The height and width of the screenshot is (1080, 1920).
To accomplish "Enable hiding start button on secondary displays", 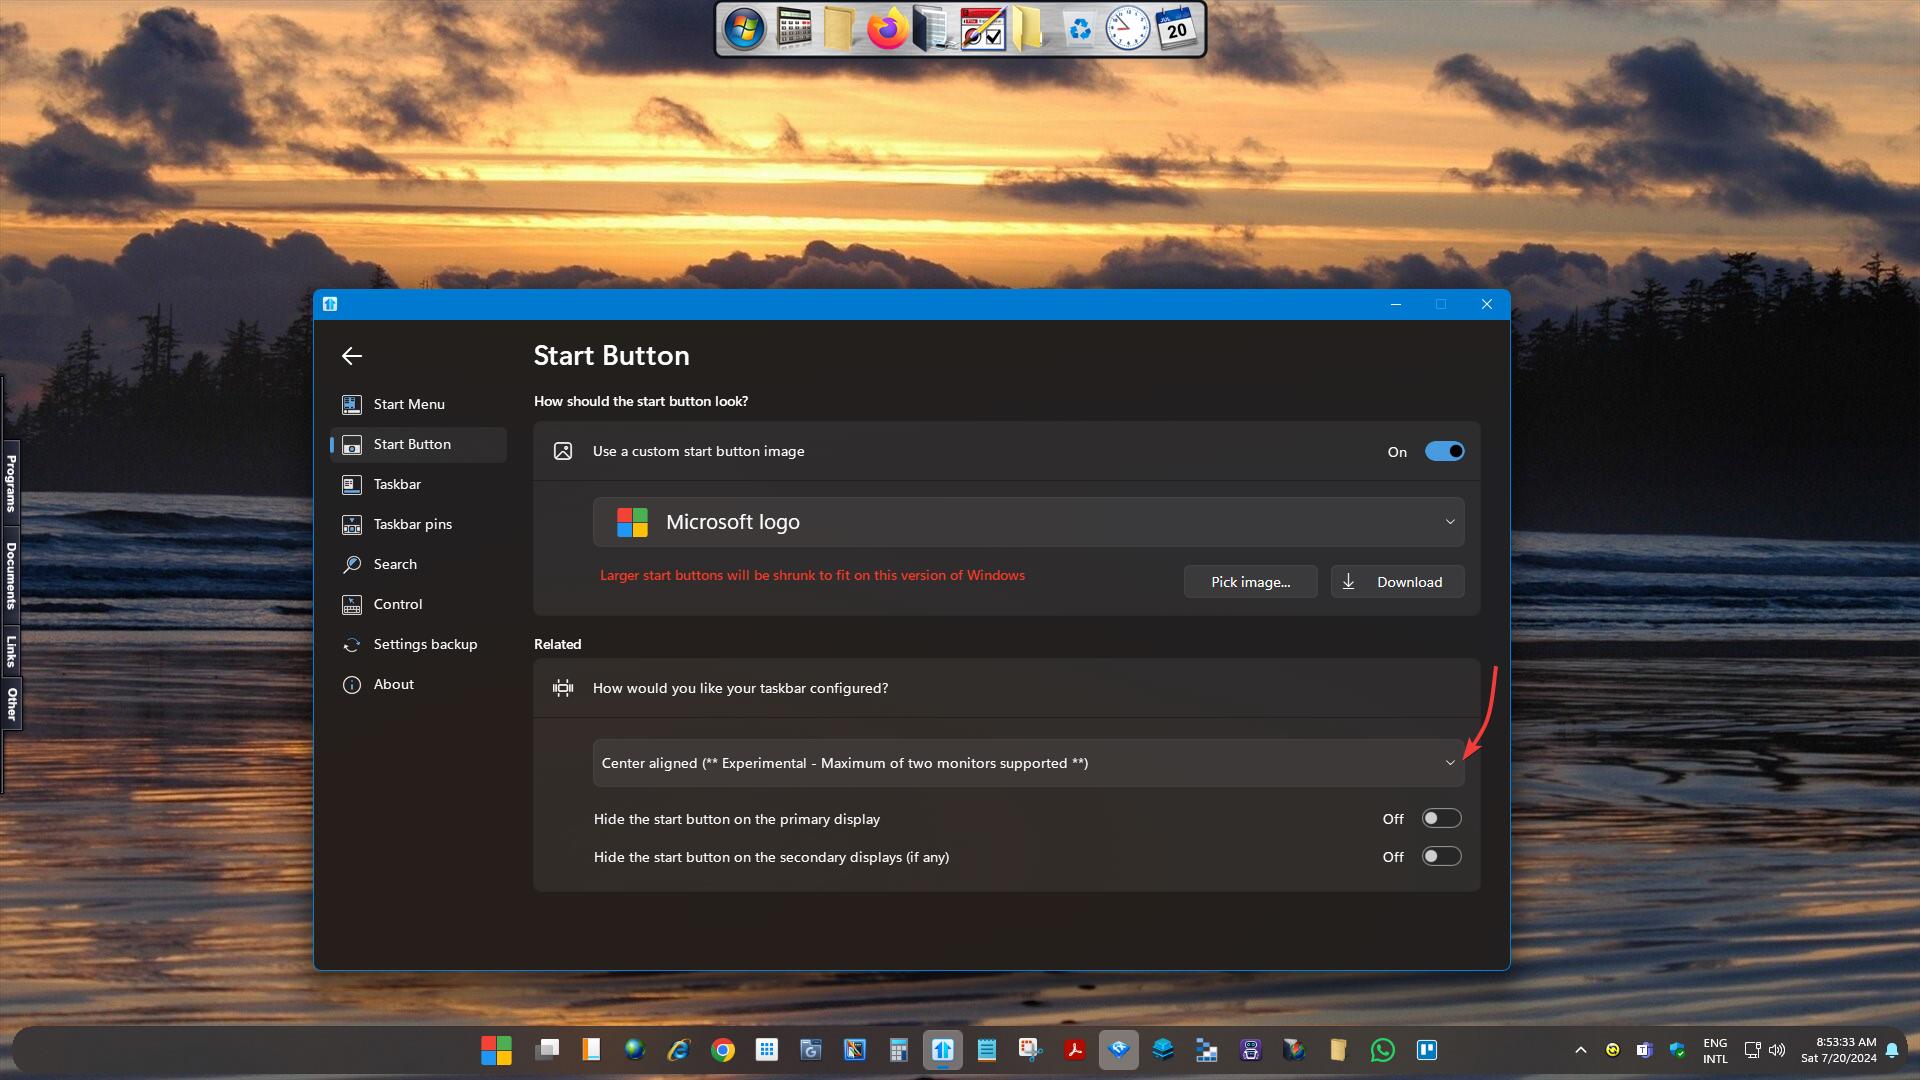I will [1441, 857].
